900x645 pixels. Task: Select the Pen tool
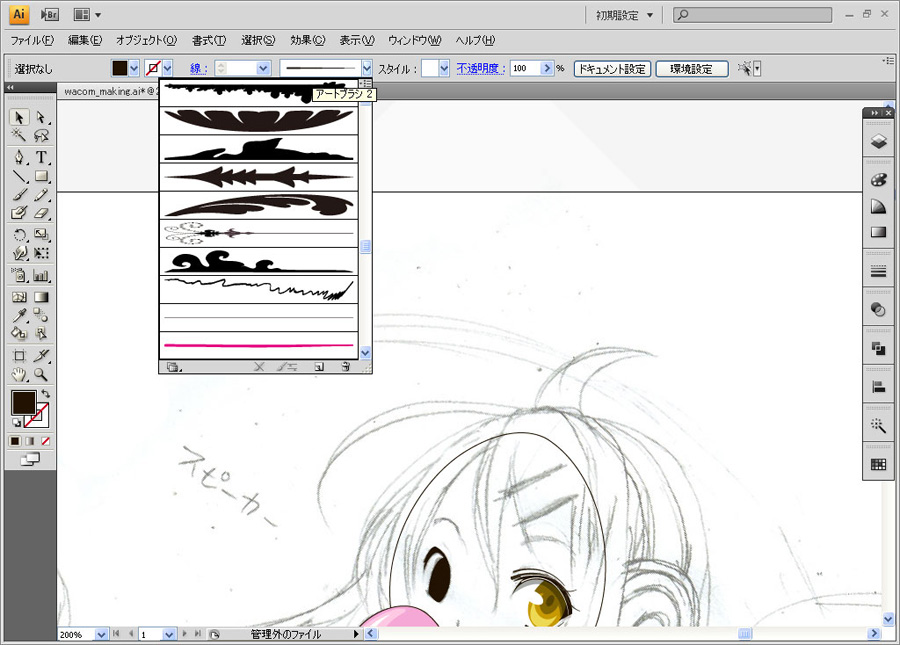[19, 157]
